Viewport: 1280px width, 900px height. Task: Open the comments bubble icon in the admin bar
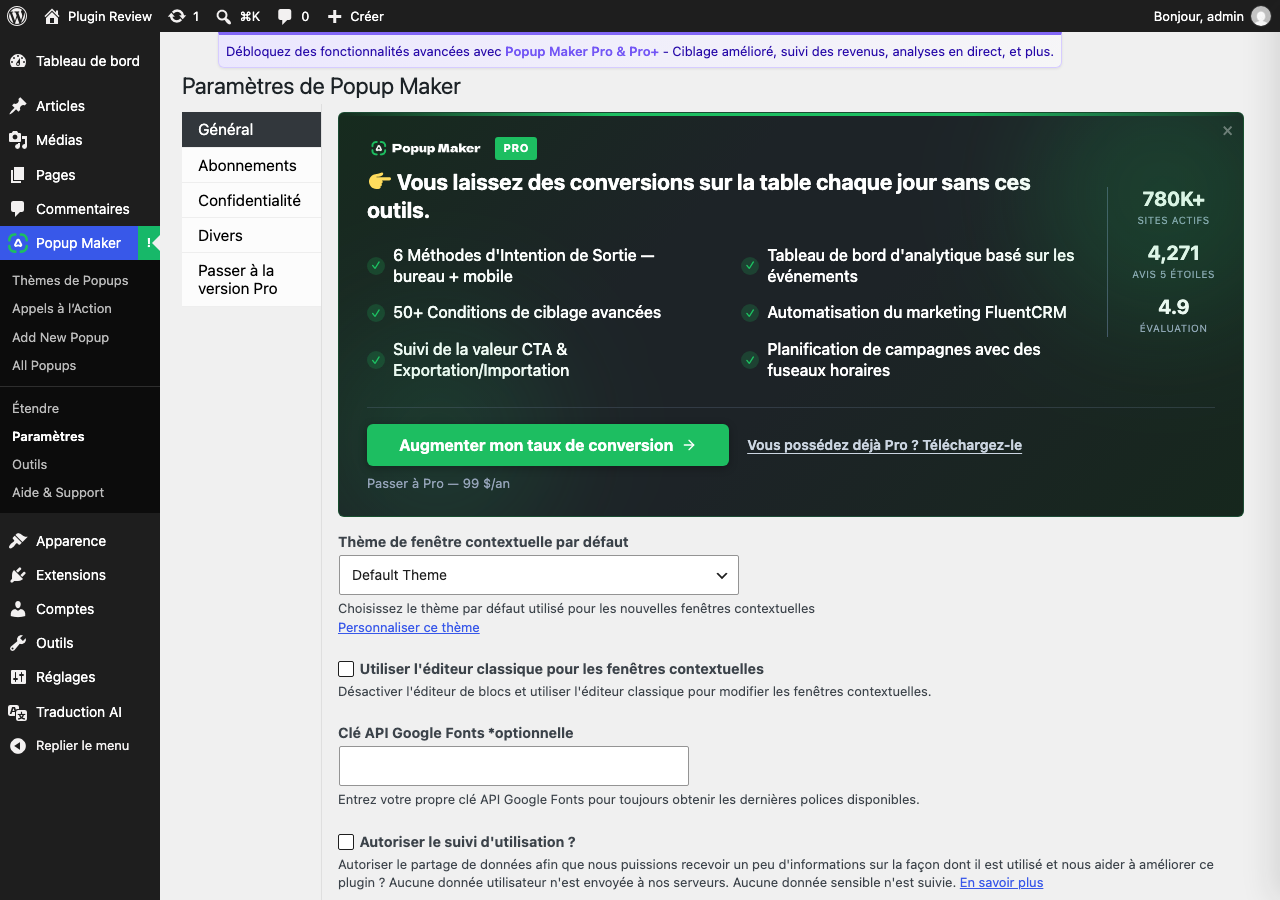point(285,16)
